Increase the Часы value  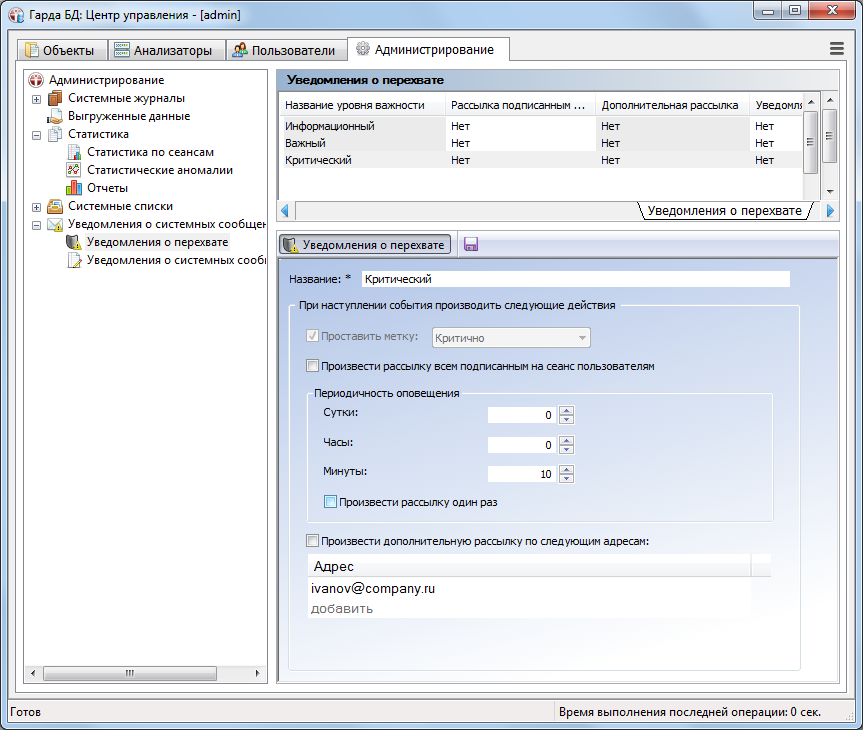(566, 440)
